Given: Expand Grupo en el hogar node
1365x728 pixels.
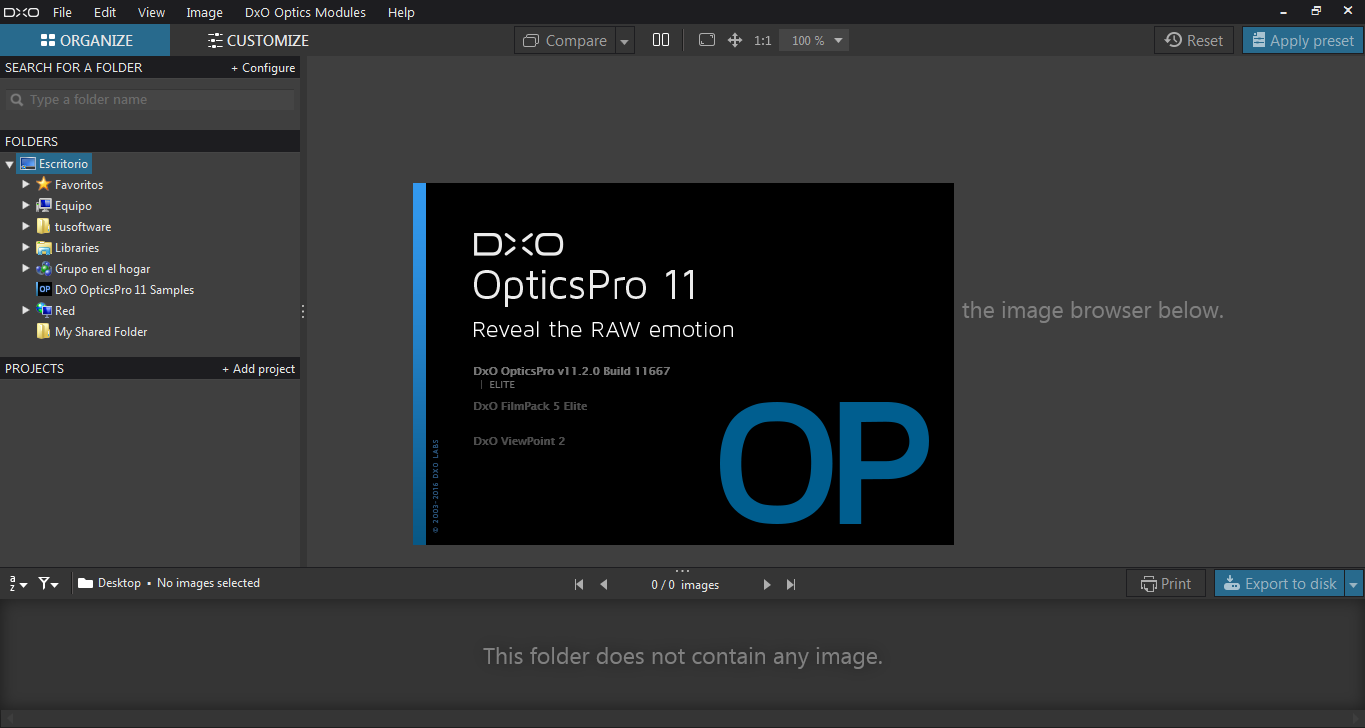Looking at the screenshot, I should pyautogui.click(x=26, y=269).
